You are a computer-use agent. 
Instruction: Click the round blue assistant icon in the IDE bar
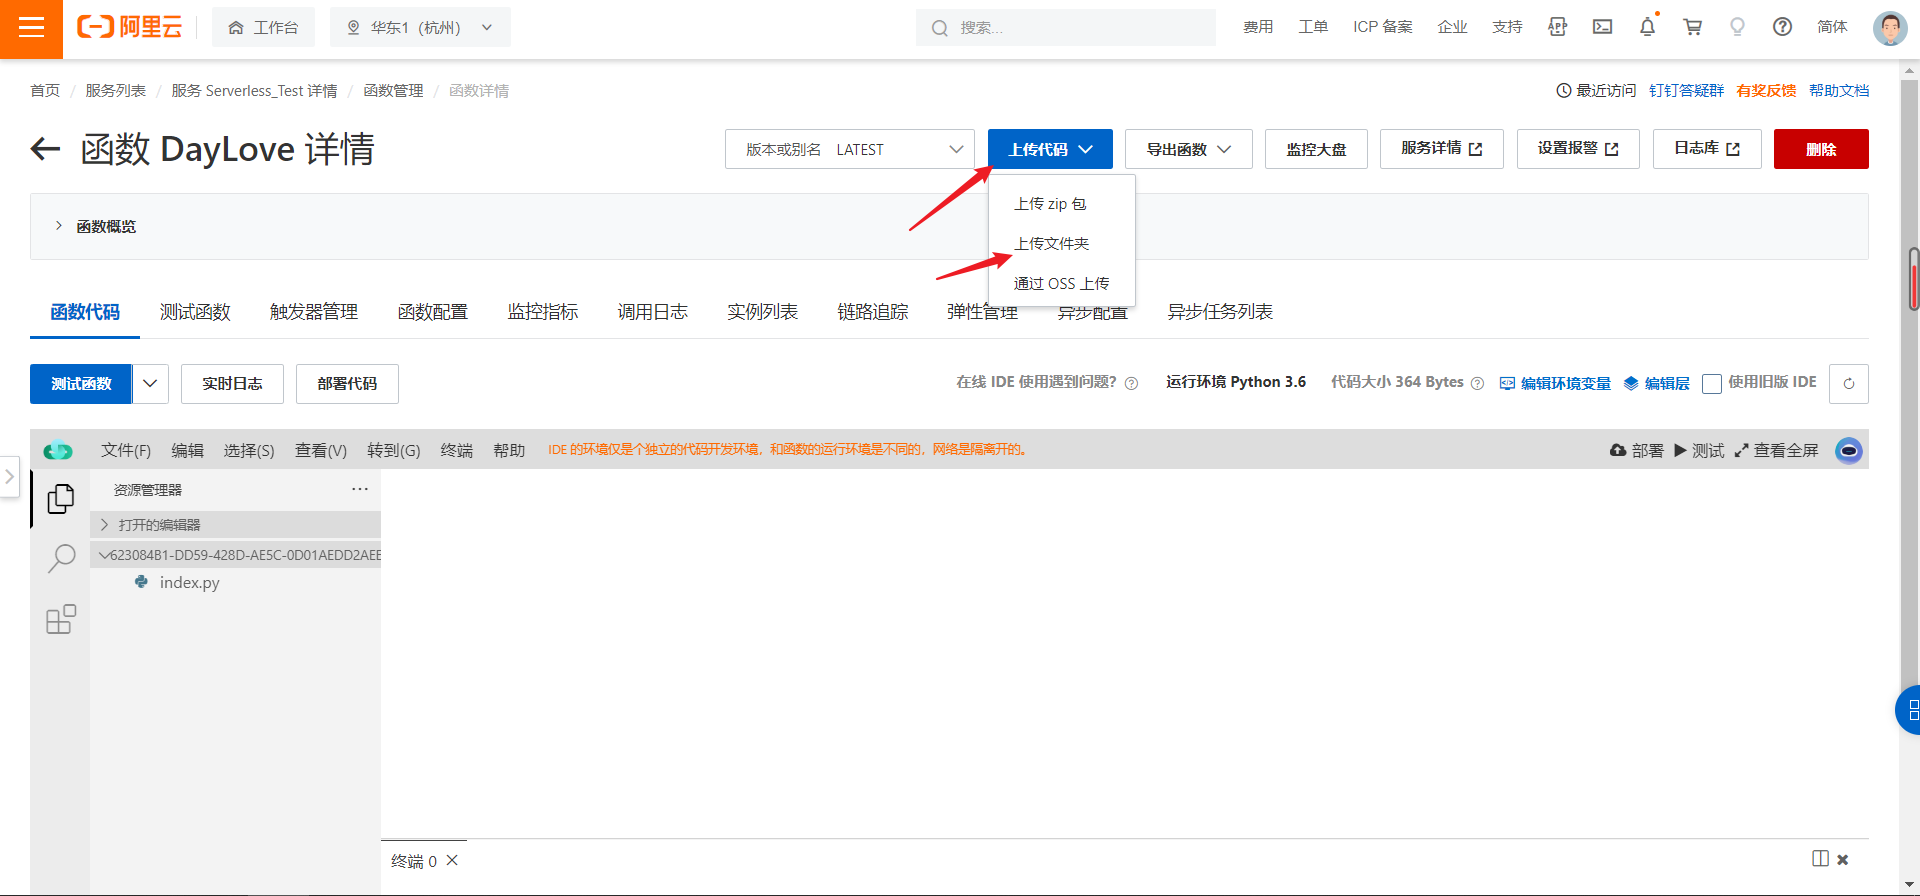coord(1849,451)
